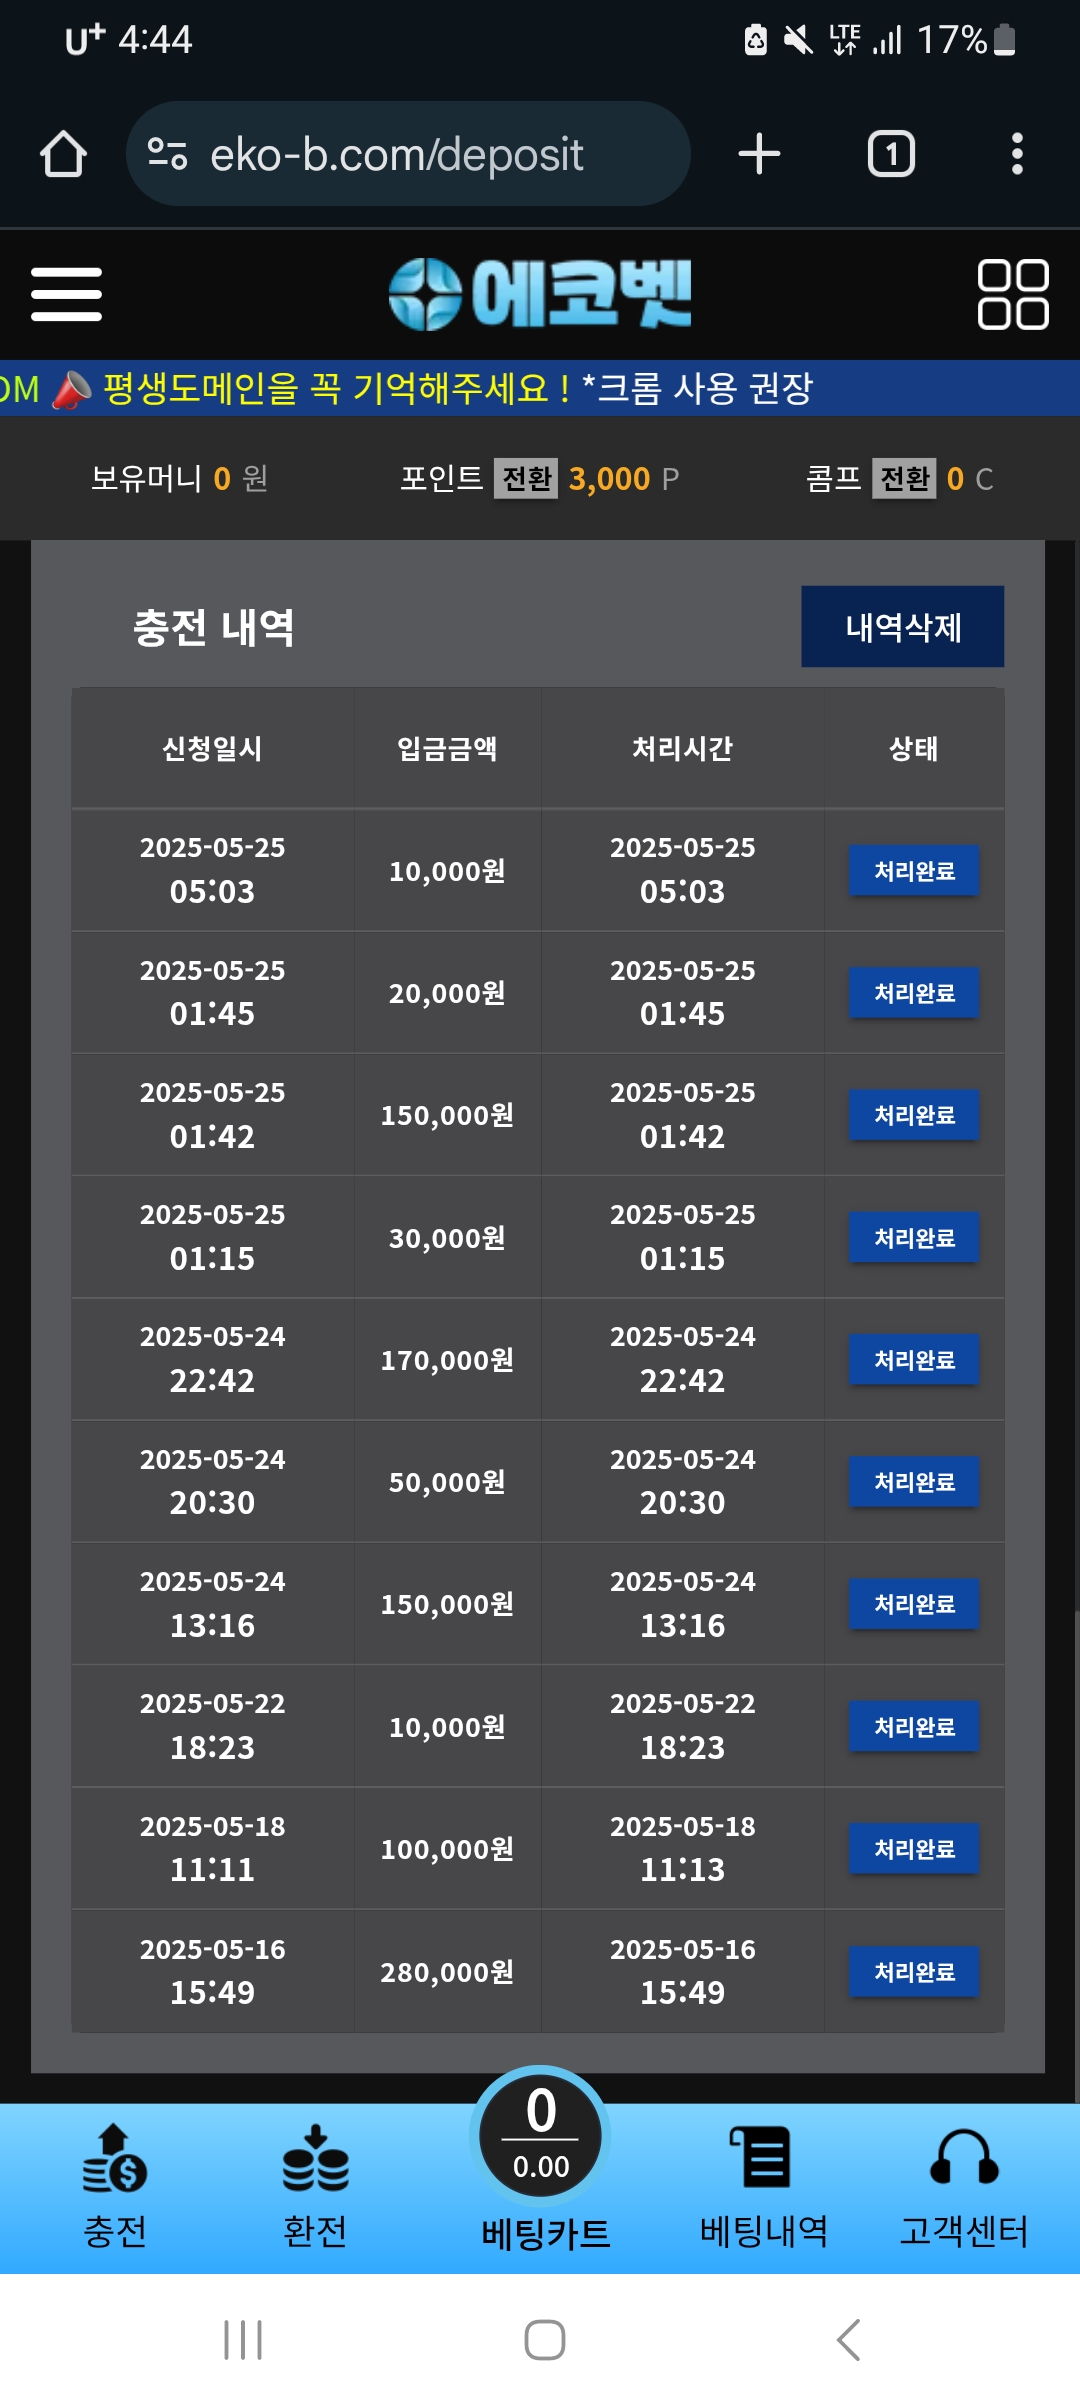
Task: Tap the Android back navigation button
Action: tap(848, 2340)
